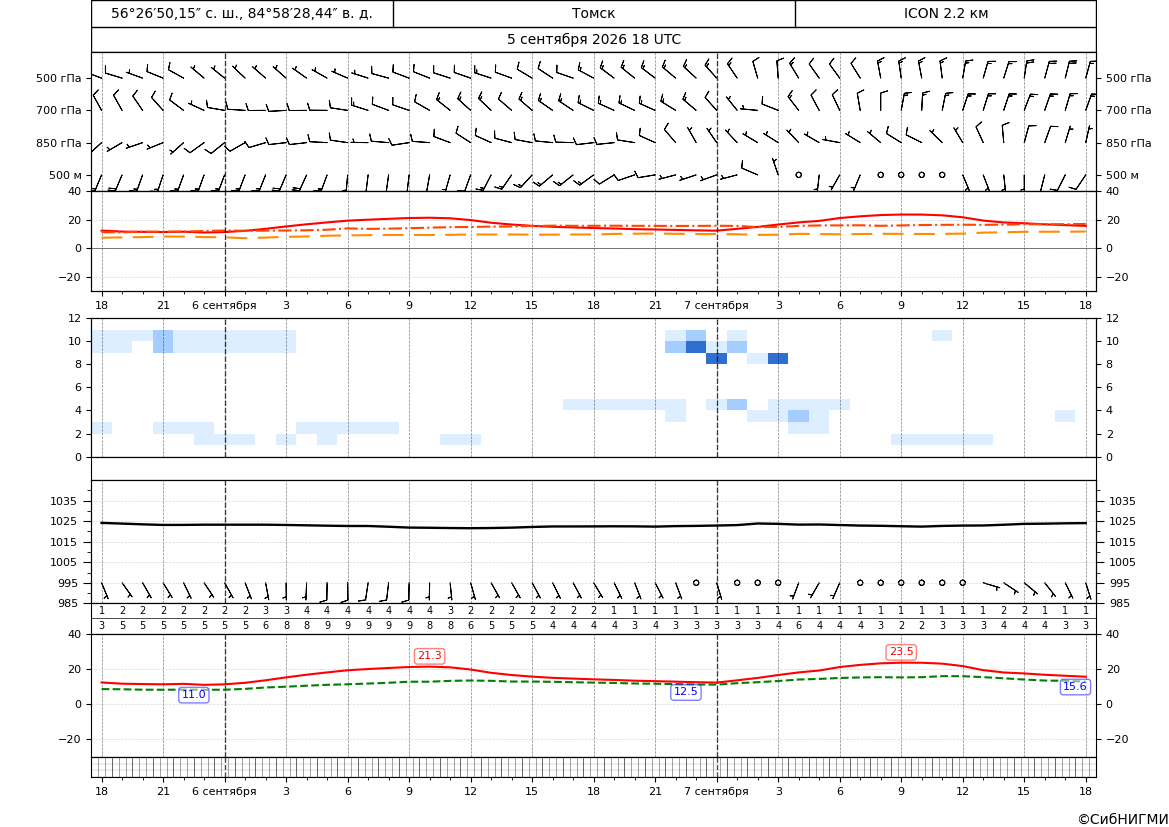Click the 21.3 maximum temperature label
This screenshot has width=1169, height=827.
[x=429, y=655]
